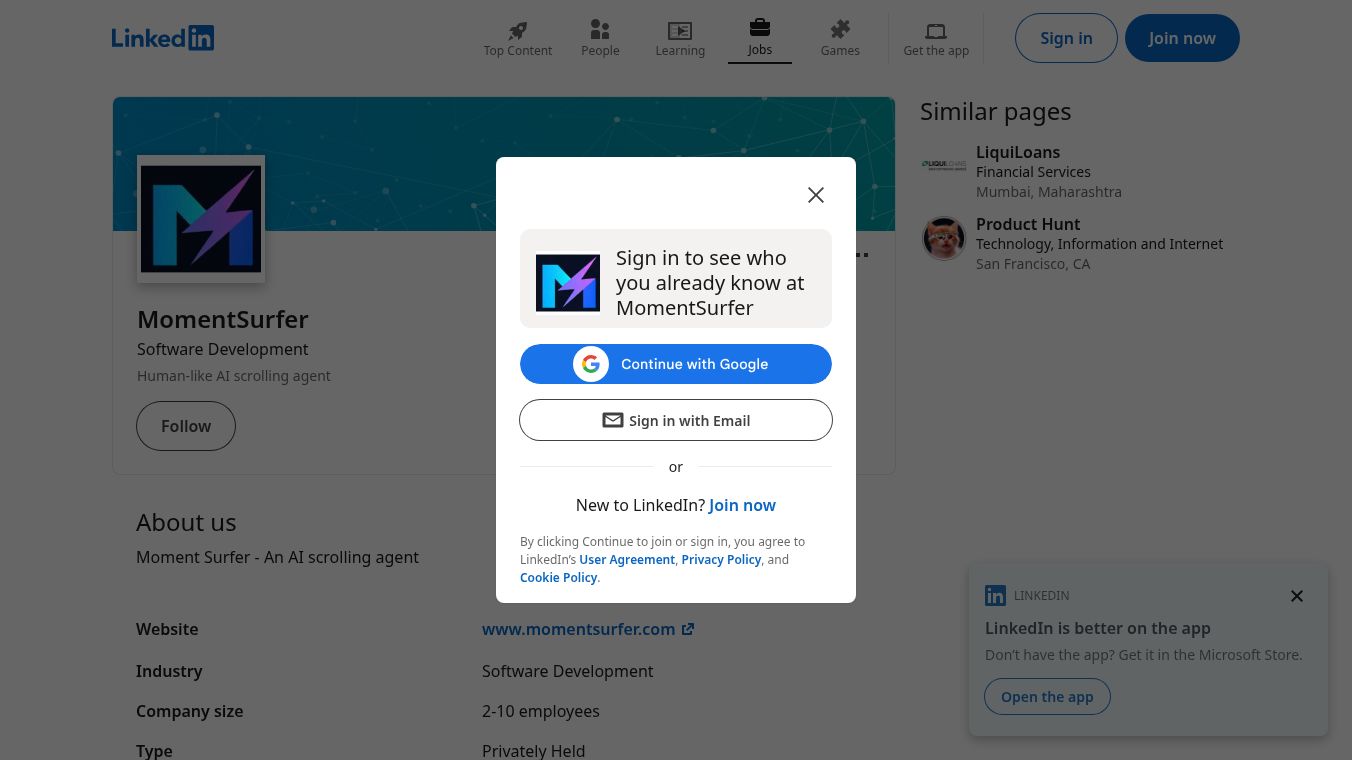Click the San Francisco, CA location text
Screen dimensions: 1352x760
coord(1033,264)
